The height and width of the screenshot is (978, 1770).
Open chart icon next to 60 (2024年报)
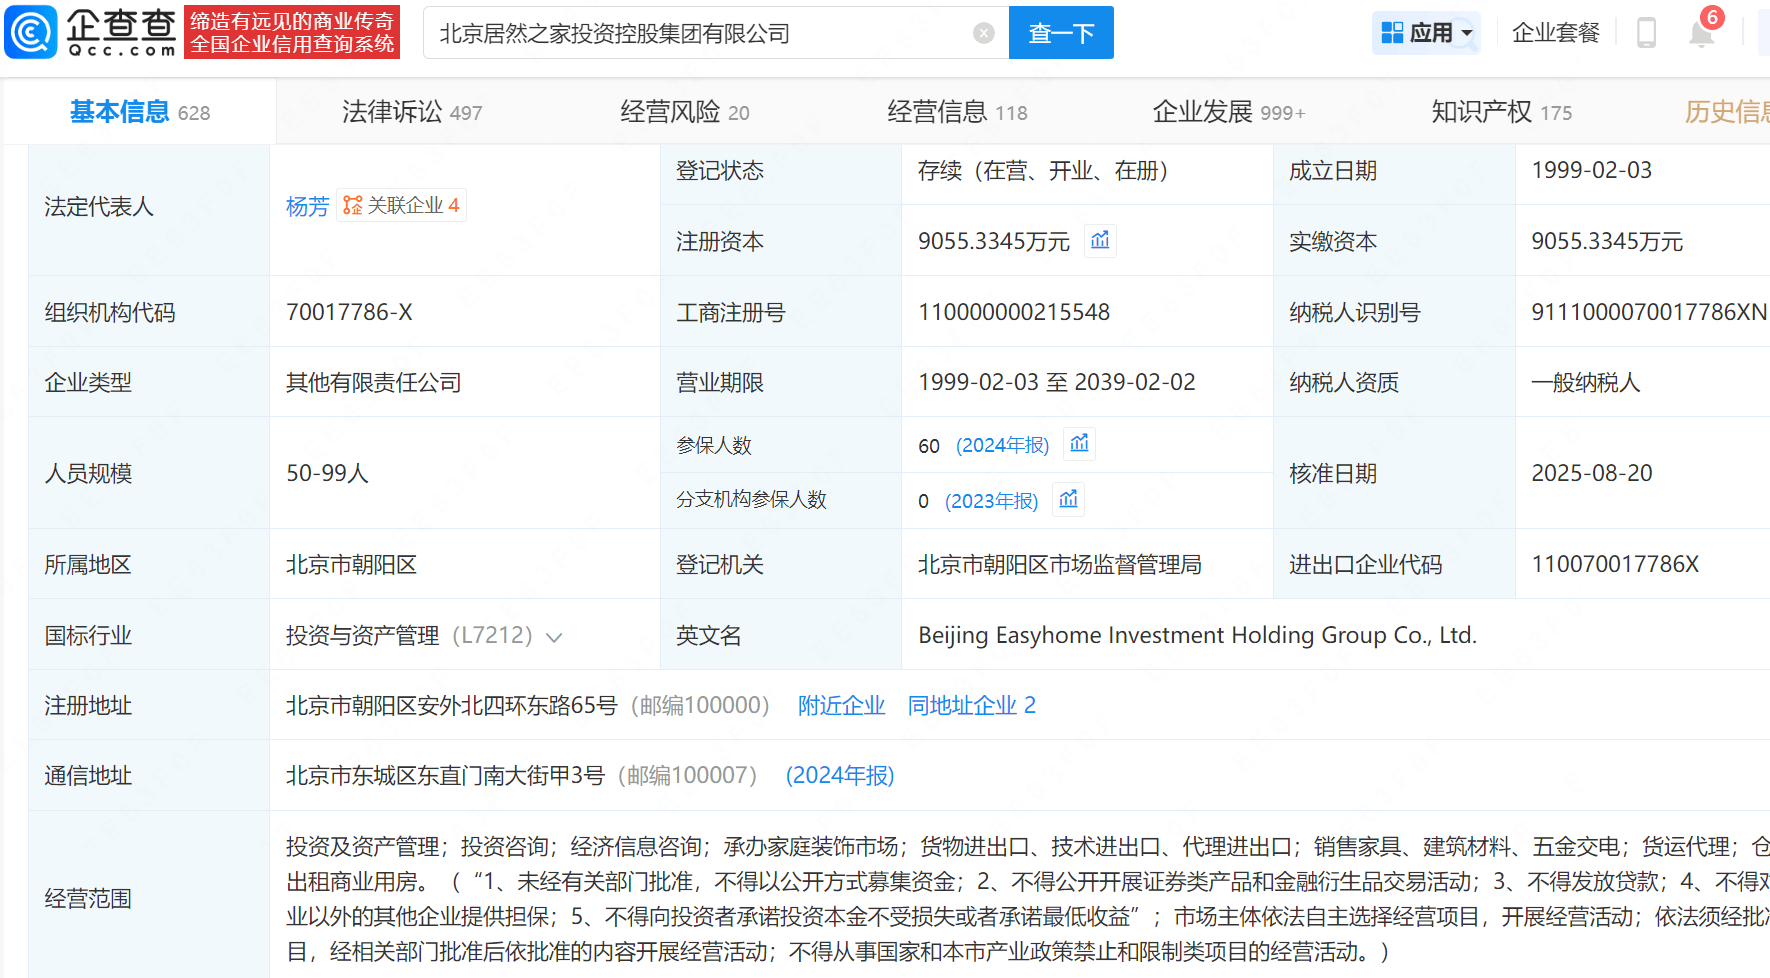point(1079,443)
